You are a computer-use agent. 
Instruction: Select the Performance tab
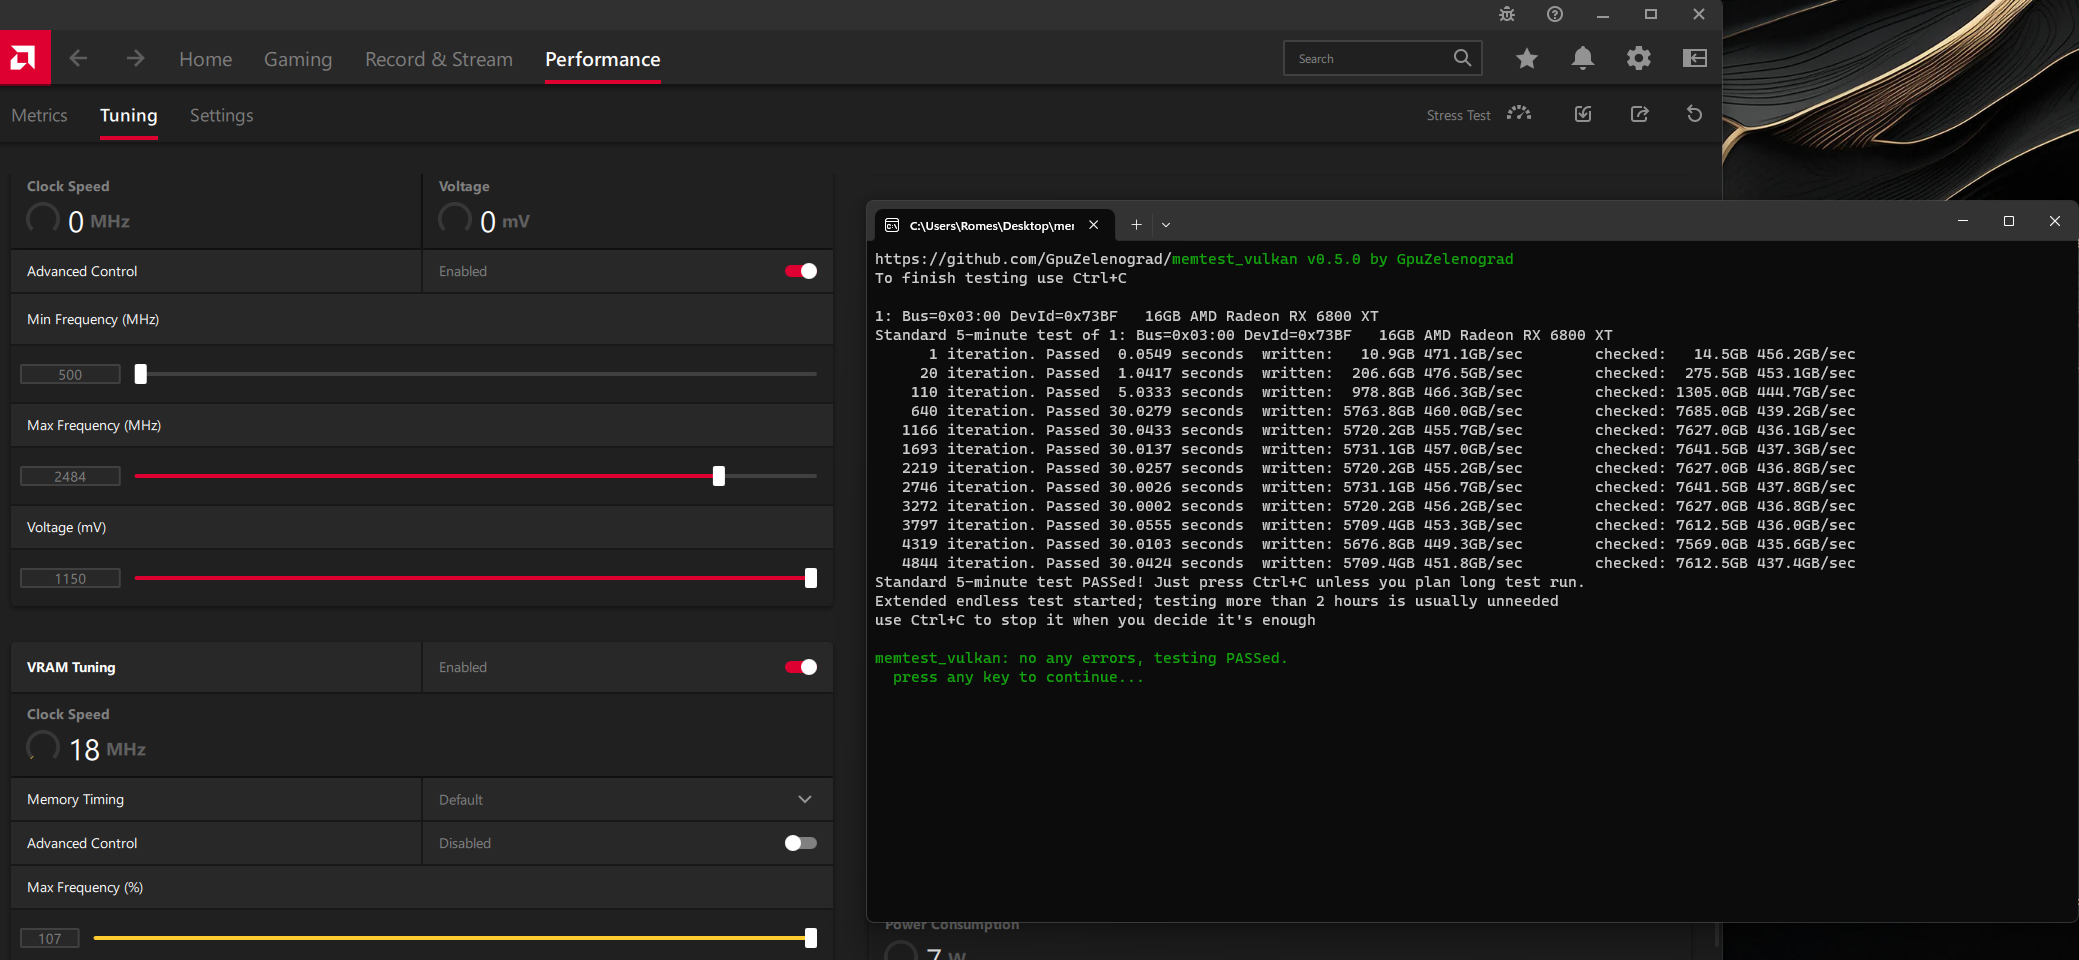pos(603,59)
